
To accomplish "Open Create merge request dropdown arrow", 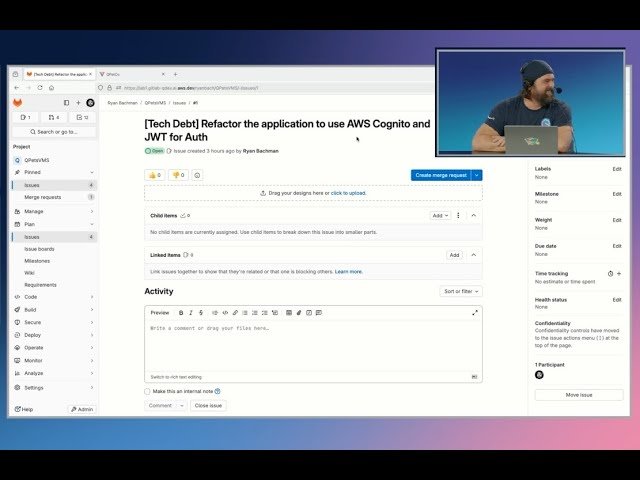I will 476,175.
